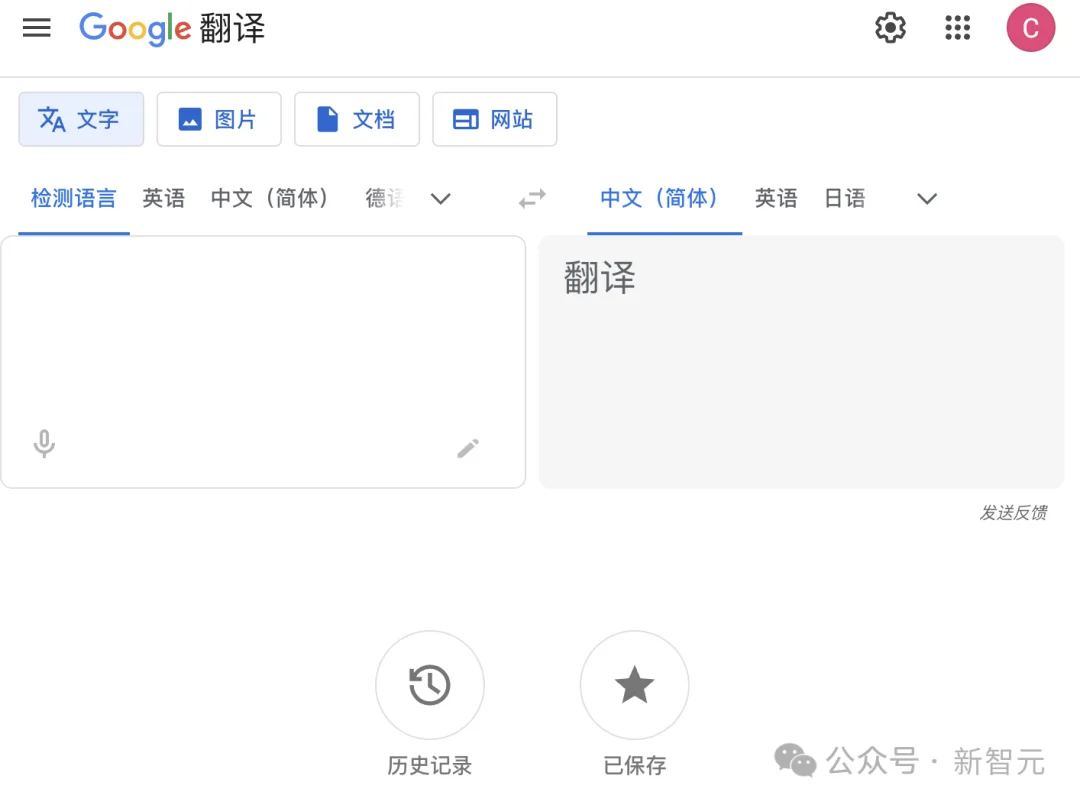Open Google Translate settings gear
This screenshot has width=1080, height=805.
point(889,28)
